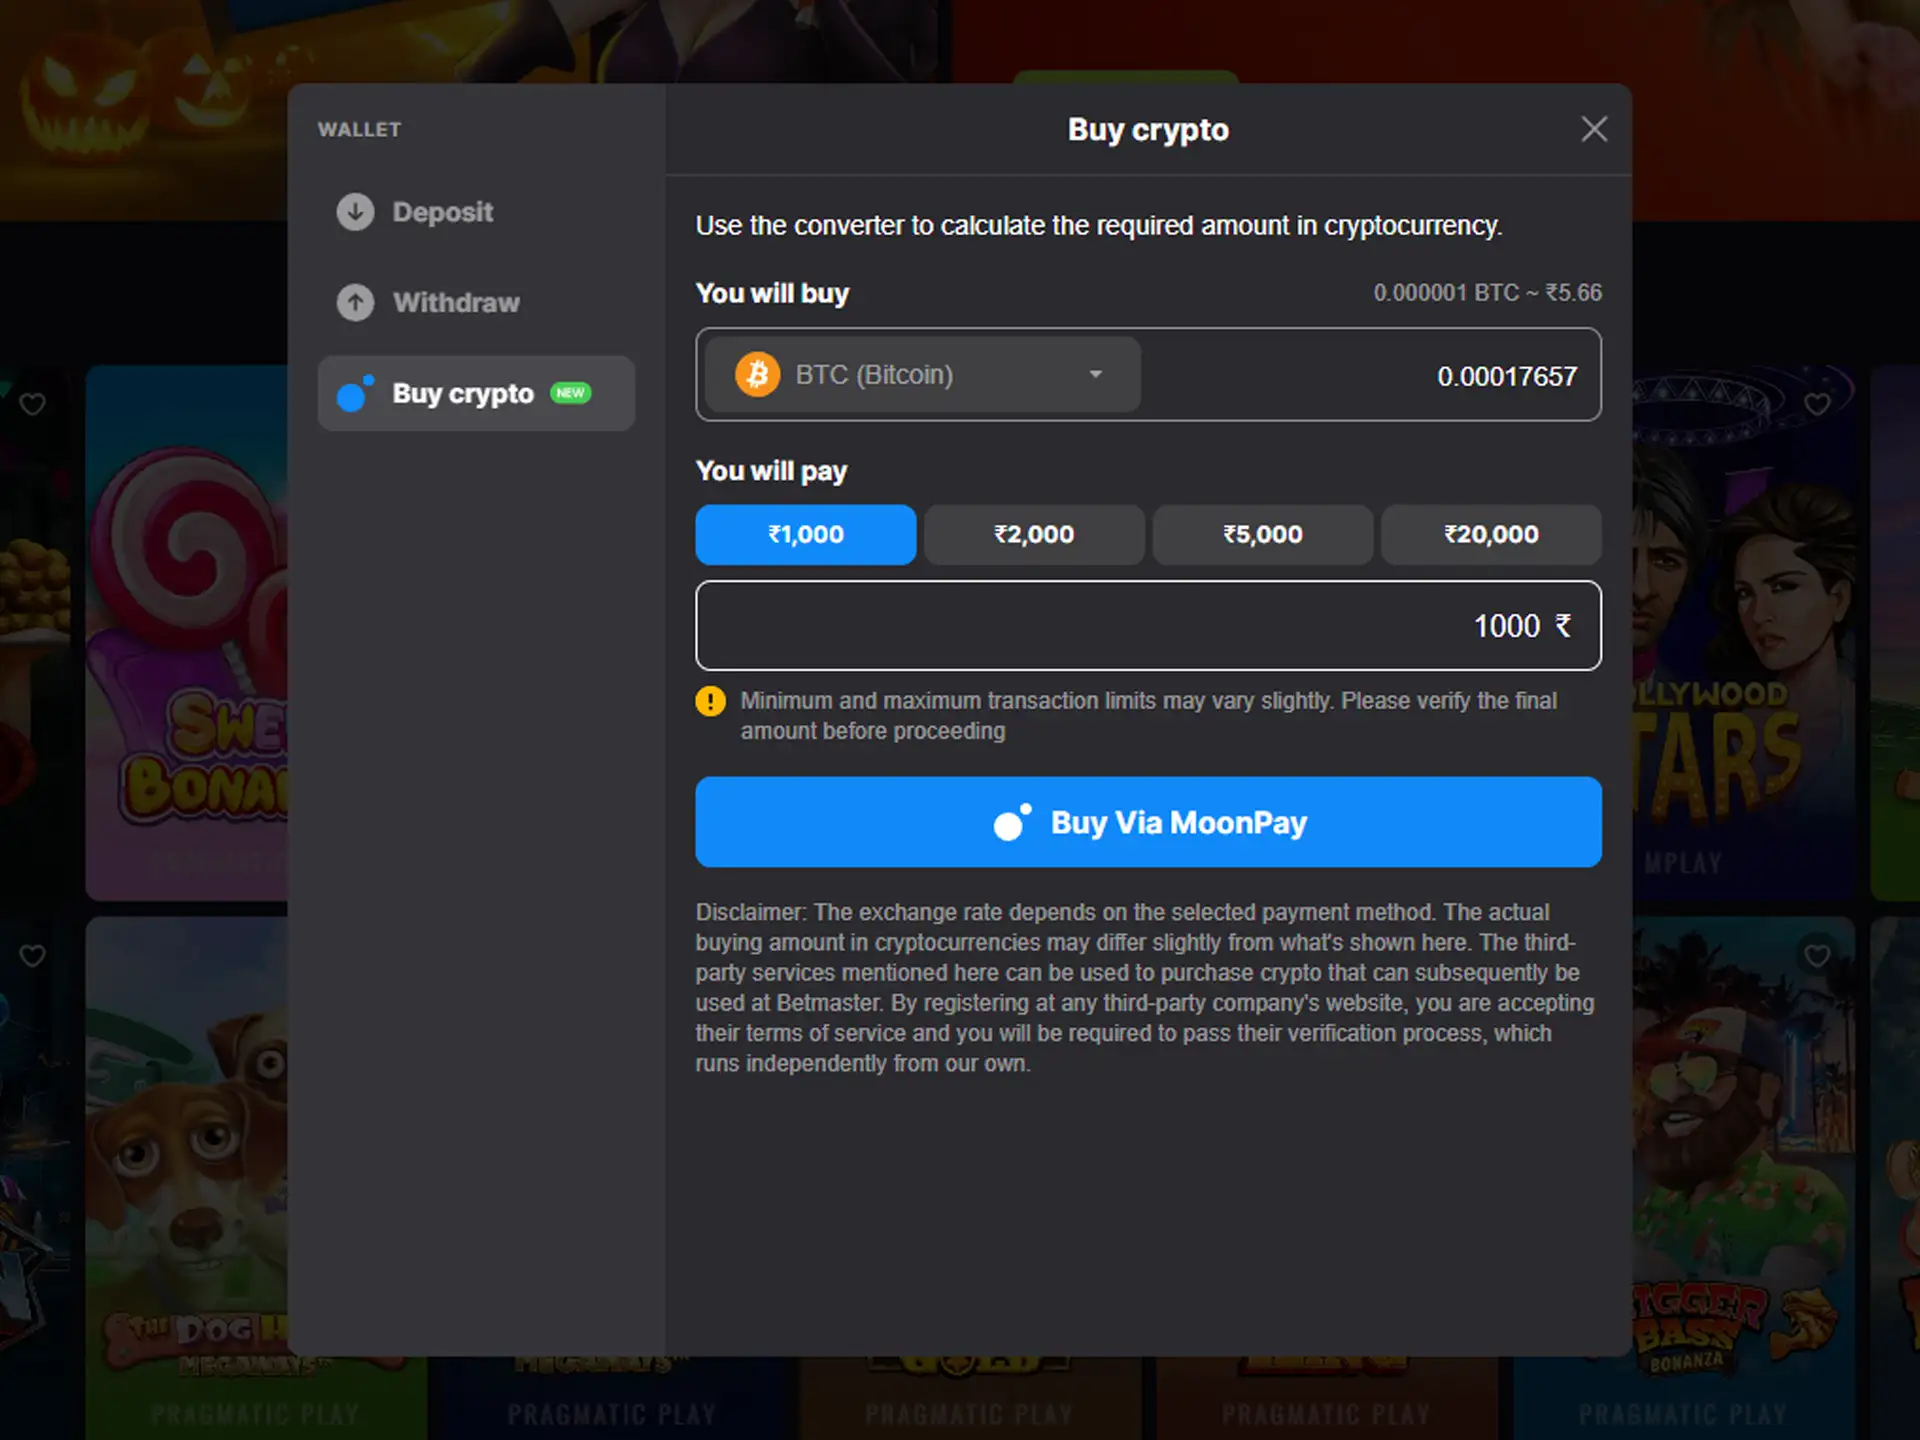Click the rupee amount input field
Screen dimensions: 1920x1440
point(1147,625)
